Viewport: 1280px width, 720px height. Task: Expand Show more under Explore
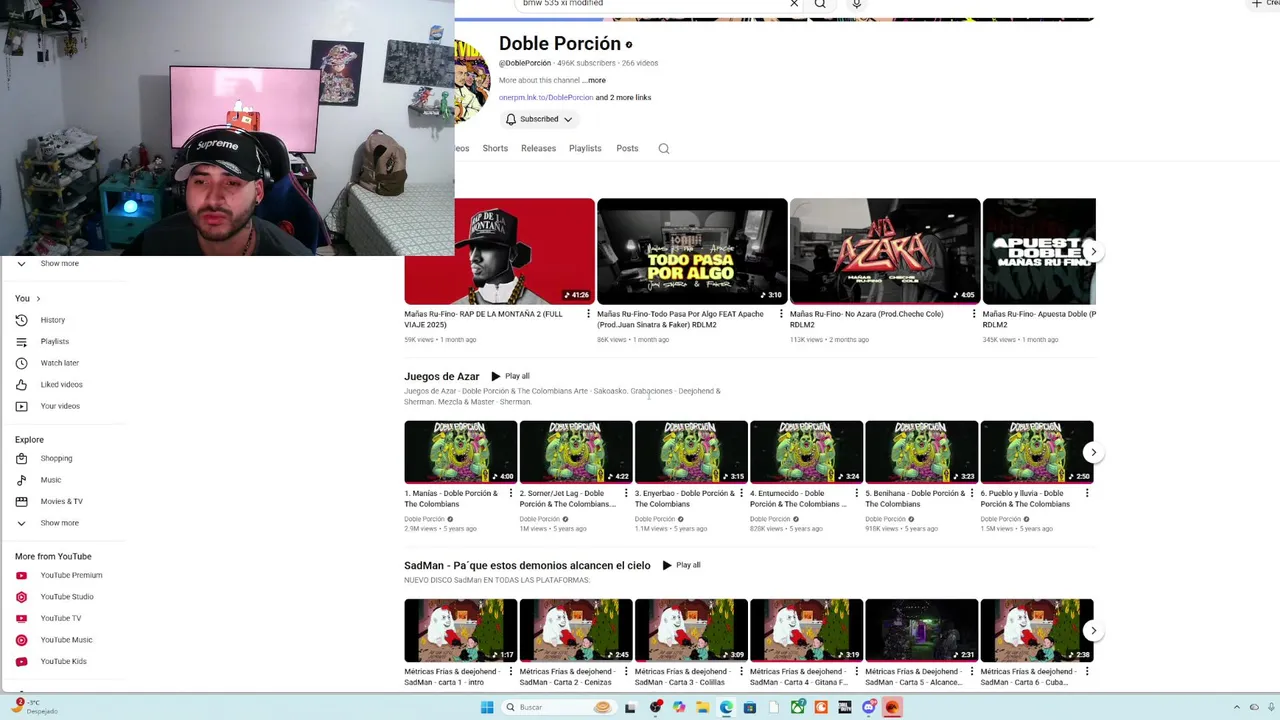coord(59,523)
